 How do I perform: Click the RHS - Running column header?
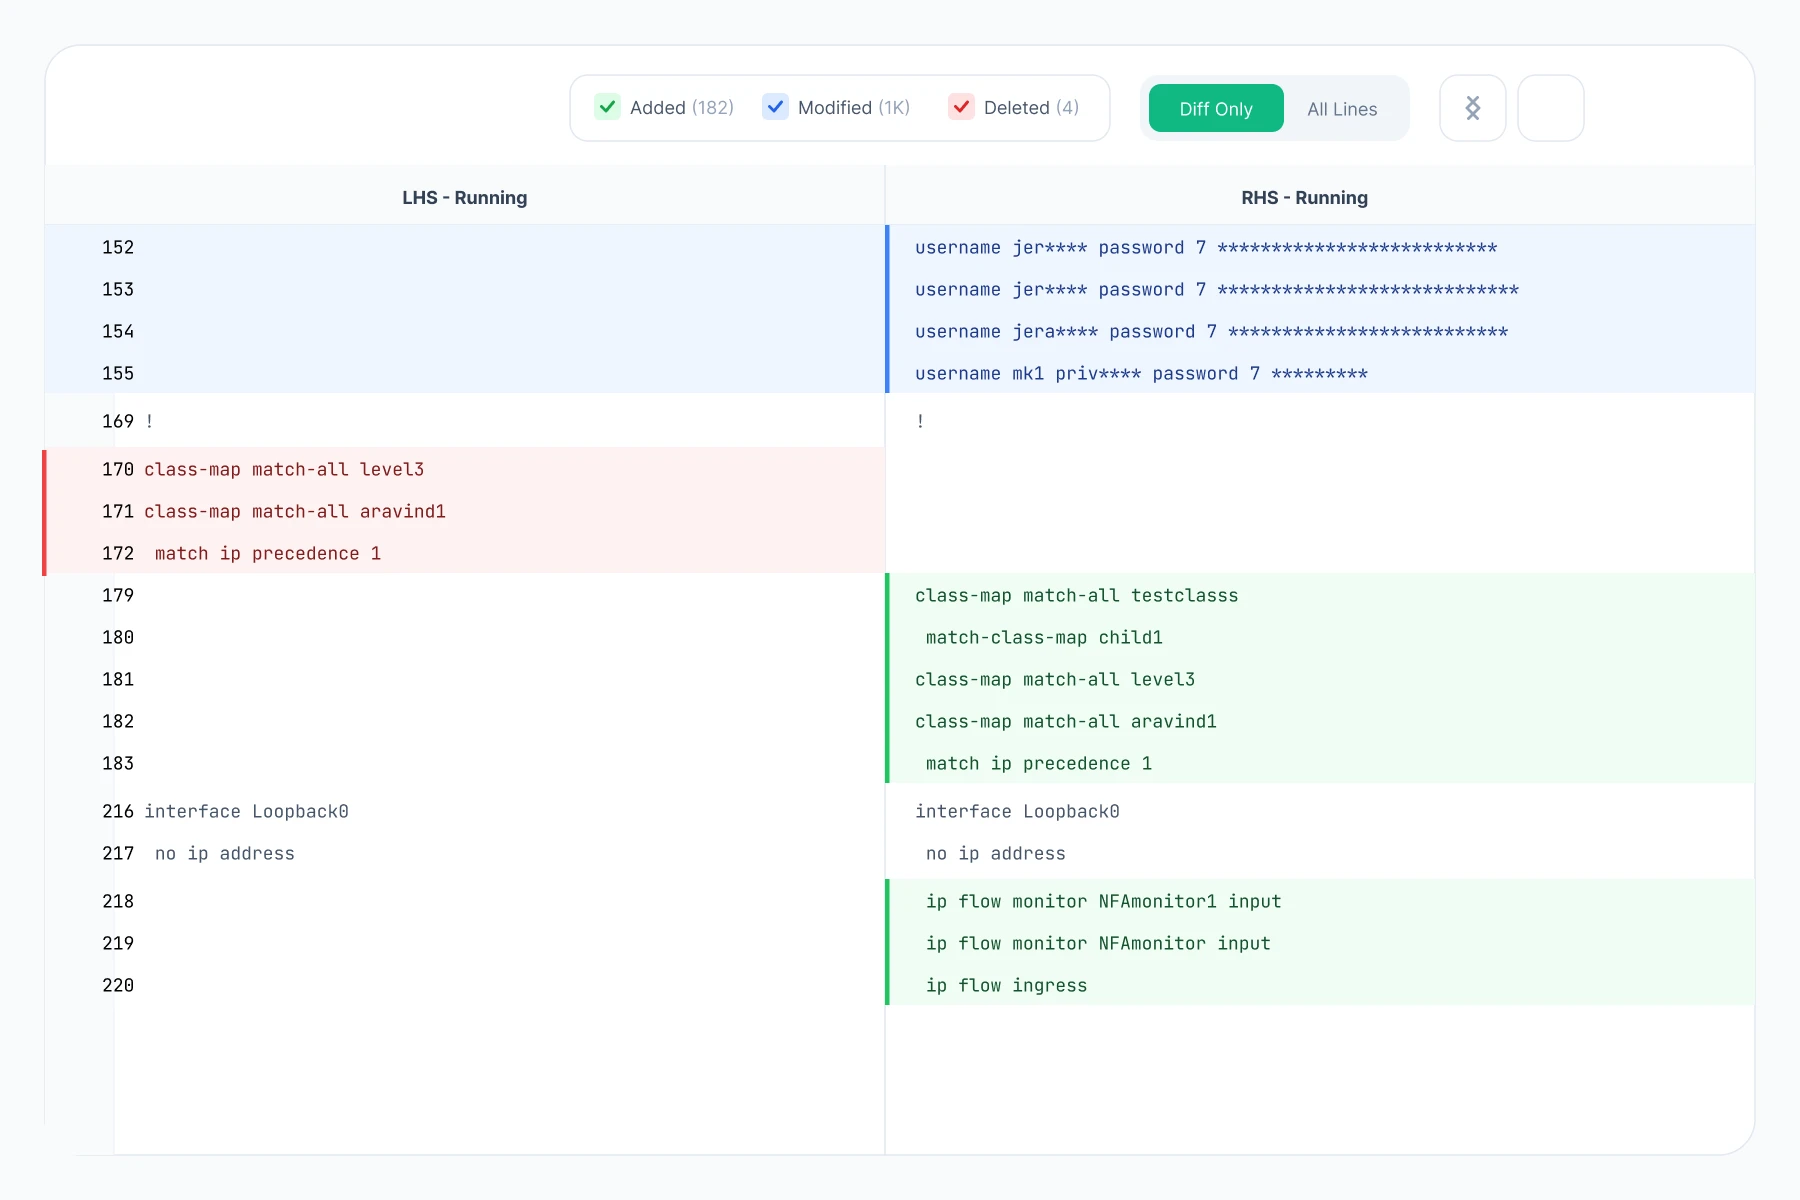click(1304, 198)
